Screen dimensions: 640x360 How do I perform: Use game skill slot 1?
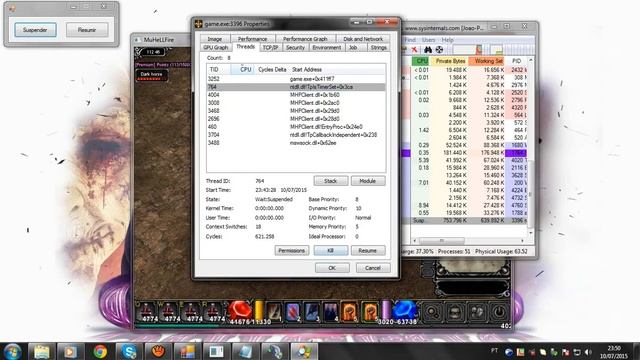click(274, 312)
